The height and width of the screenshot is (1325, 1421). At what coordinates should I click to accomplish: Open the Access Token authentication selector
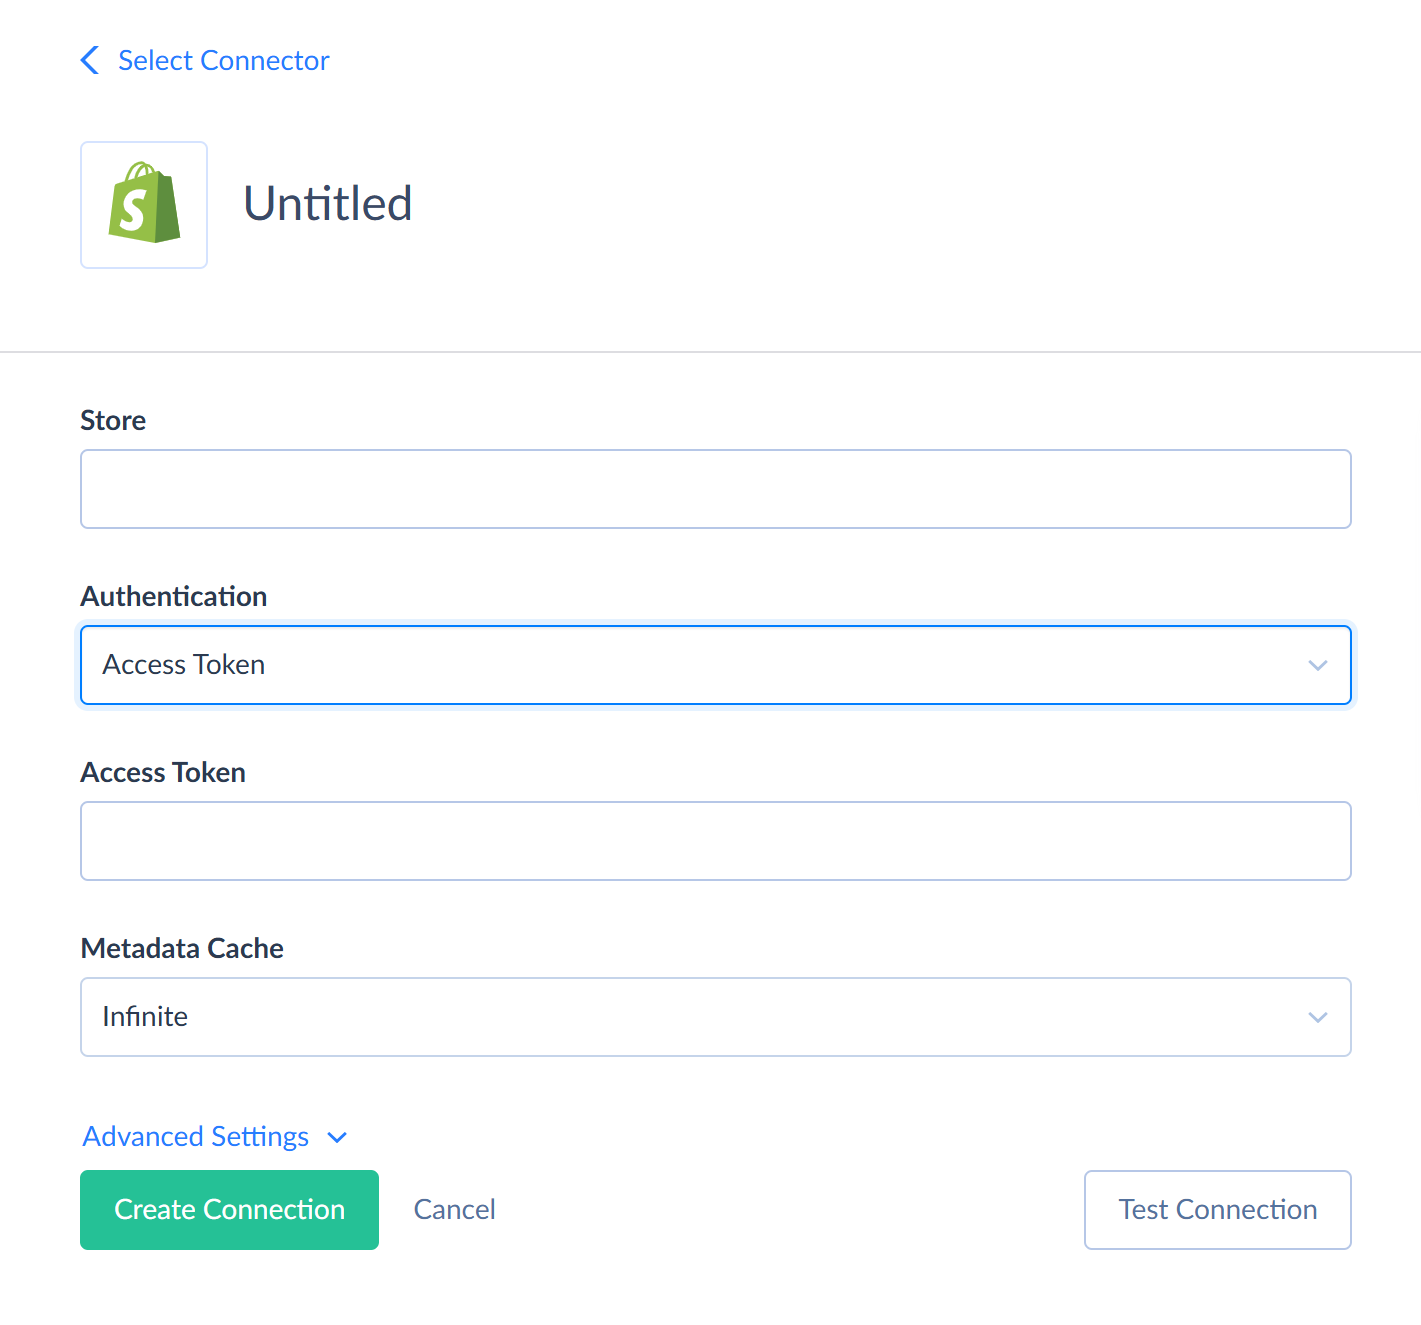[x=716, y=665]
